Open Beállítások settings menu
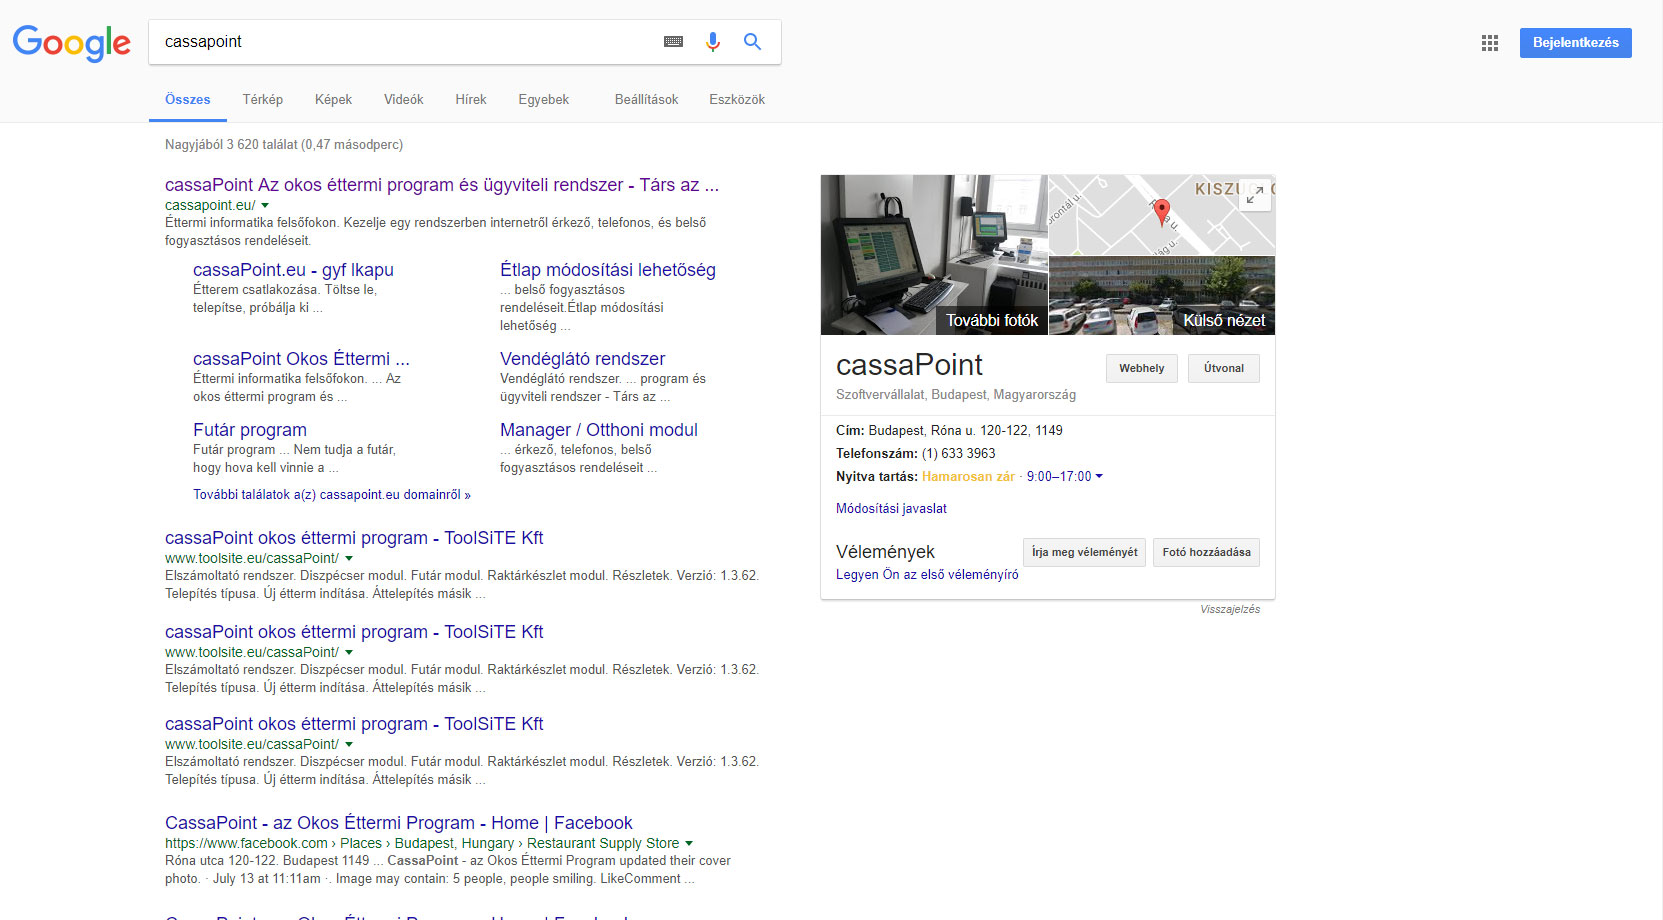Screen dimensions: 1663x920 (x=646, y=100)
